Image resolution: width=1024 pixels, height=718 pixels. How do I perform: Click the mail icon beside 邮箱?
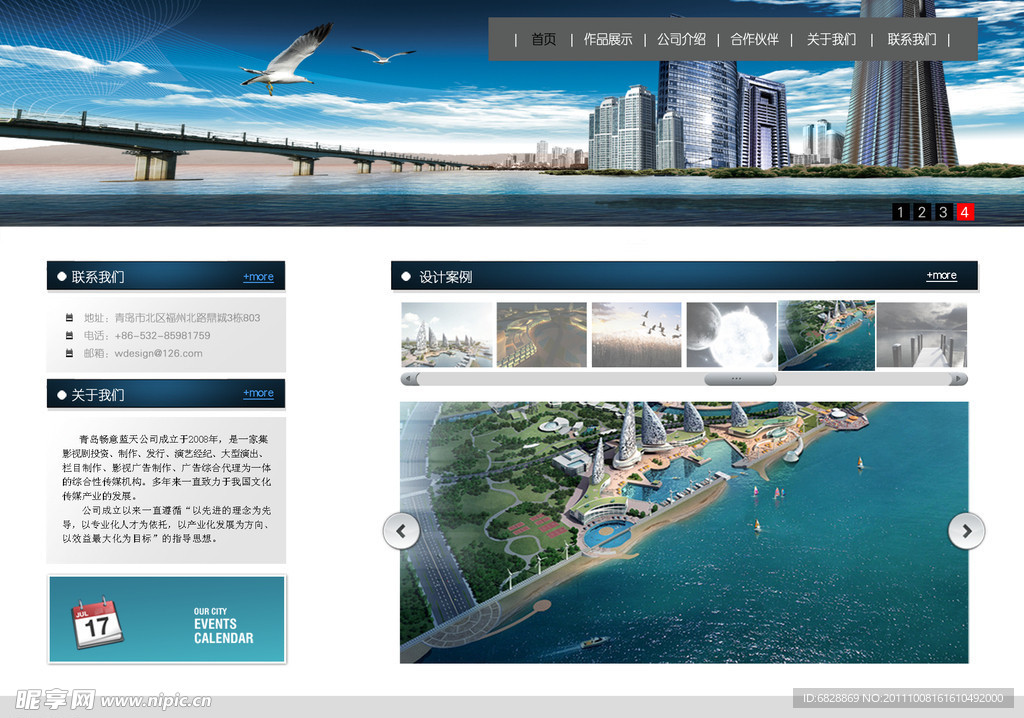[x=69, y=353]
